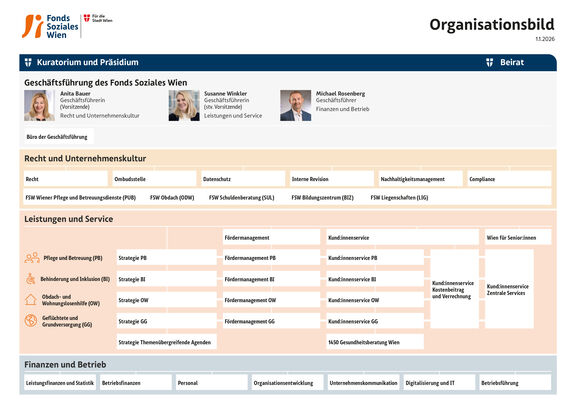Click the Kund:innenservice header box
The height and width of the screenshot is (407, 576).
(x=403, y=237)
